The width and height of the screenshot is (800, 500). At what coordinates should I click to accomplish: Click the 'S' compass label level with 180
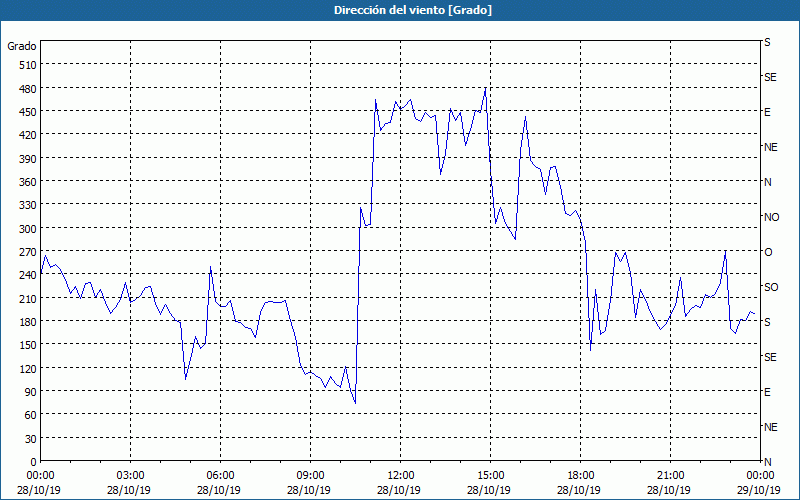coord(767,322)
